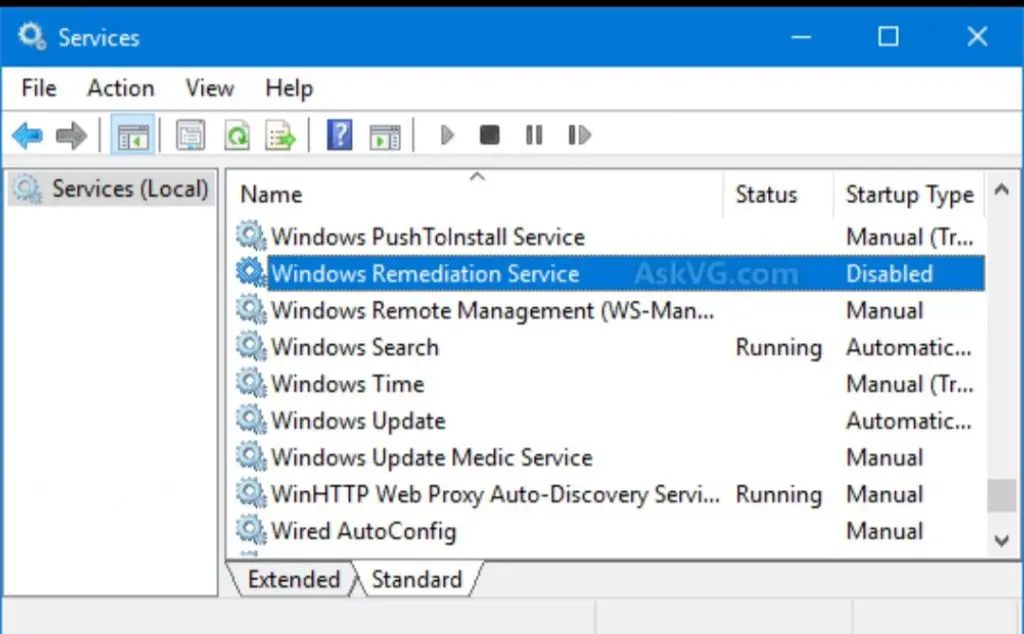1024x634 pixels.
Task: Start the selected service with the play icon
Action: click(446, 135)
